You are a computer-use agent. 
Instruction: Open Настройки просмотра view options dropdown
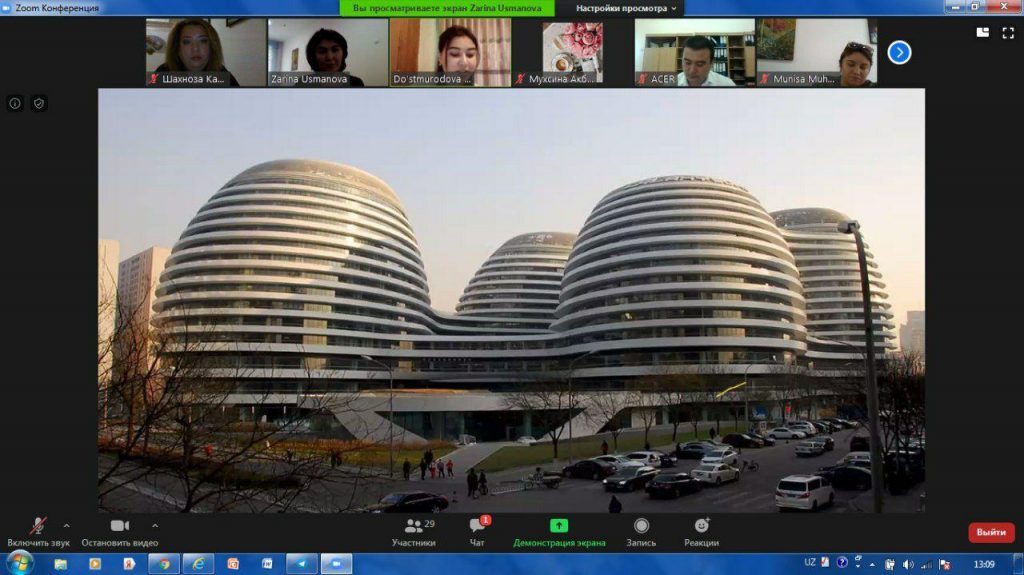coord(626,8)
